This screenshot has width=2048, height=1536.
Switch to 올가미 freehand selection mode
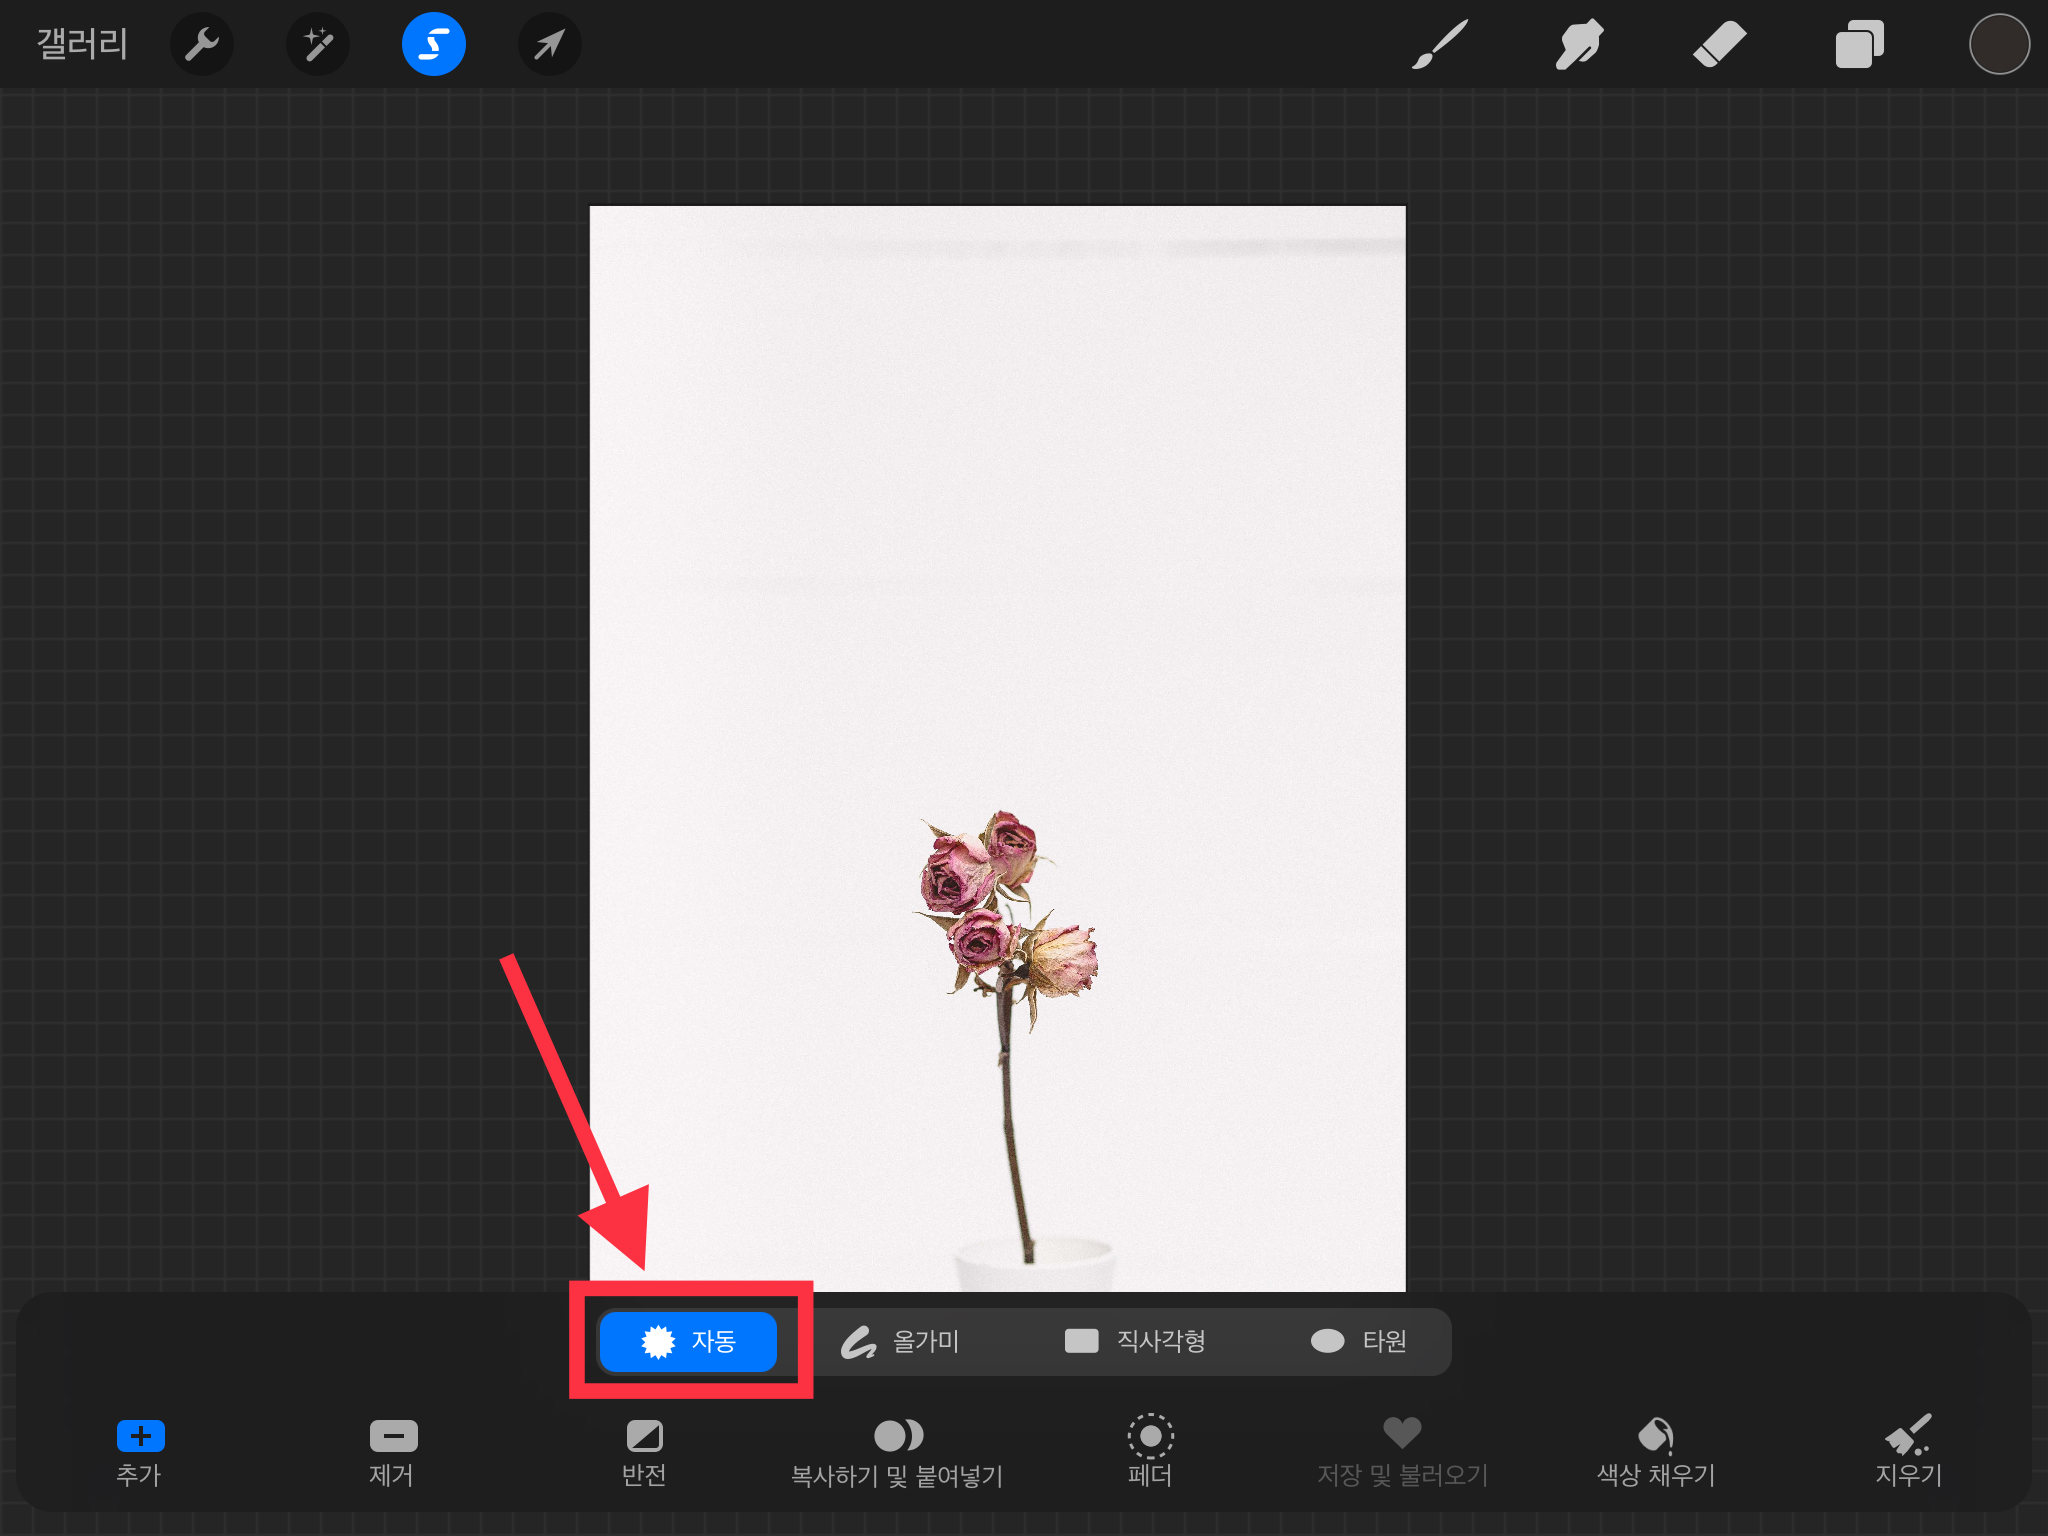(900, 1341)
